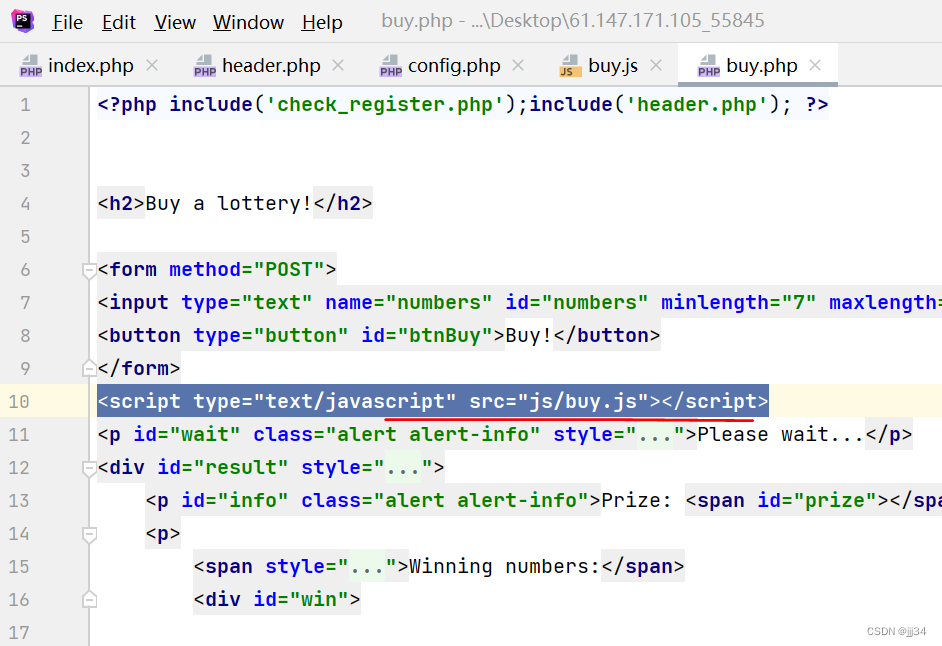This screenshot has width=942, height=646.
Task: Click 'check_register.php' string in line 1
Action: pyautogui.click(x=384, y=105)
